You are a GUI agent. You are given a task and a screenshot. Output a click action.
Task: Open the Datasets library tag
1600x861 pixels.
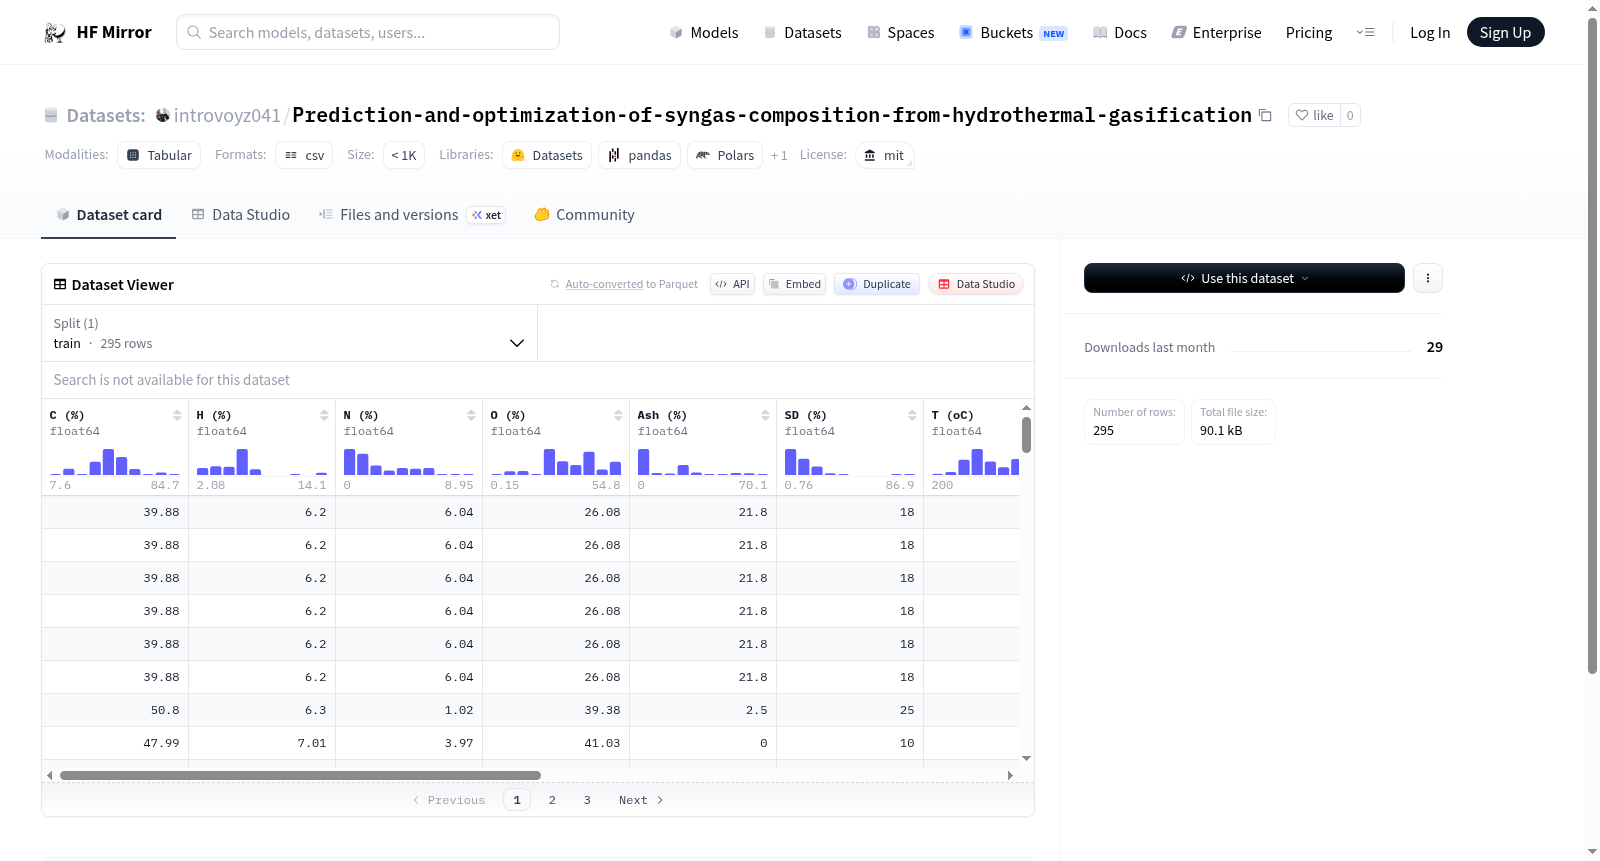click(547, 155)
